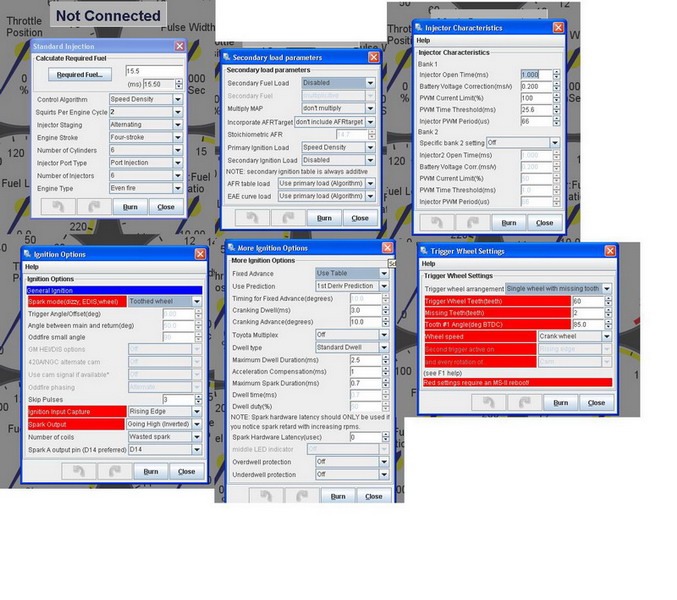This screenshot has width=677, height=600.
Task: Click Close in More Ignition Options
Action: click(x=373, y=496)
